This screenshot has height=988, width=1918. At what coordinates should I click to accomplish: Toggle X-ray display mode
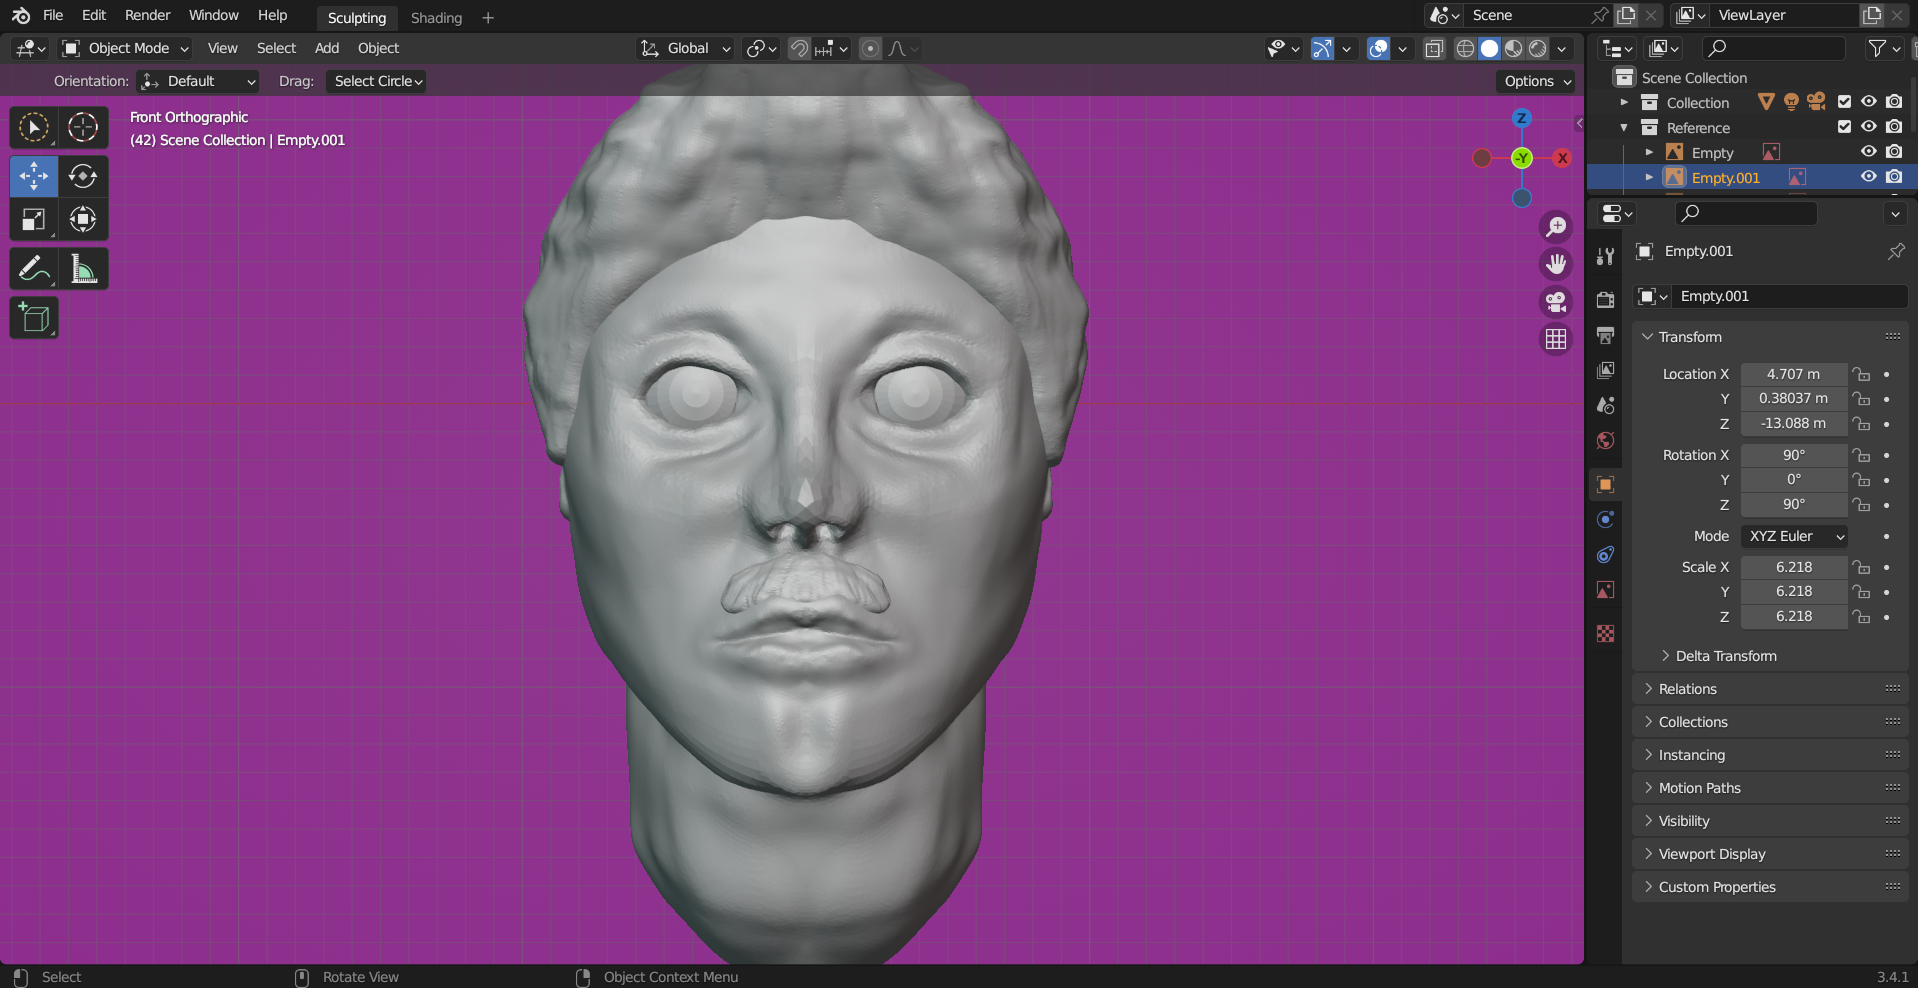pyautogui.click(x=1434, y=48)
